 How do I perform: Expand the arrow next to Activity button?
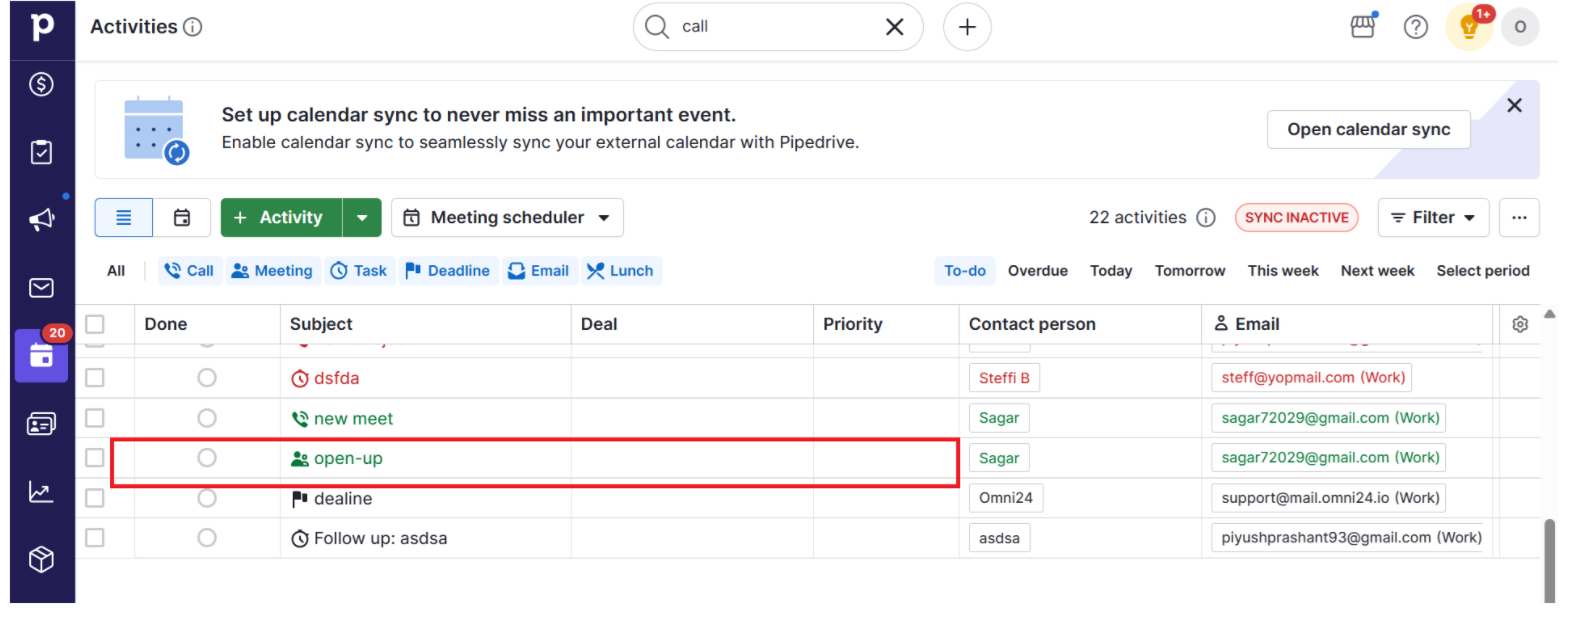pyautogui.click(x=362, y=217)
